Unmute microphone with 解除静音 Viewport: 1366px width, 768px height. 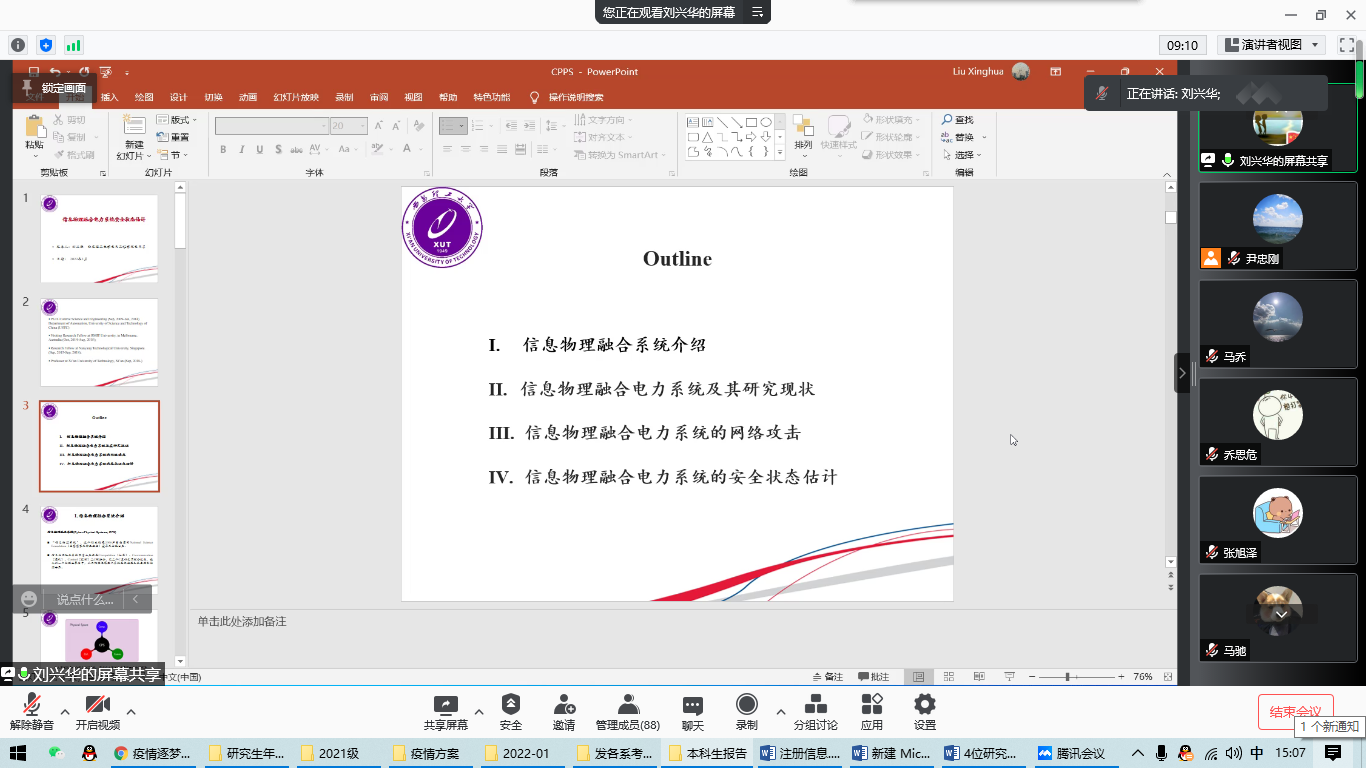point(32,711)
